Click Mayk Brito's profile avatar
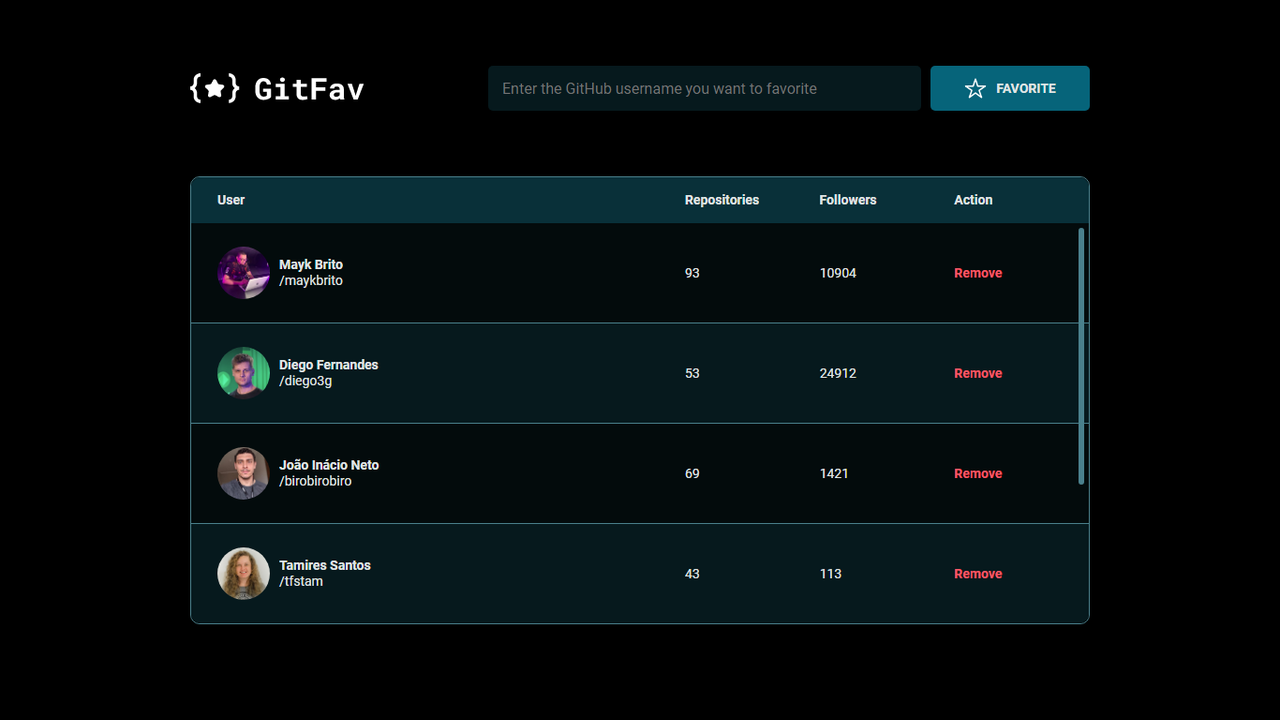This screenshot has width=1280, height=720. point(243,272)
